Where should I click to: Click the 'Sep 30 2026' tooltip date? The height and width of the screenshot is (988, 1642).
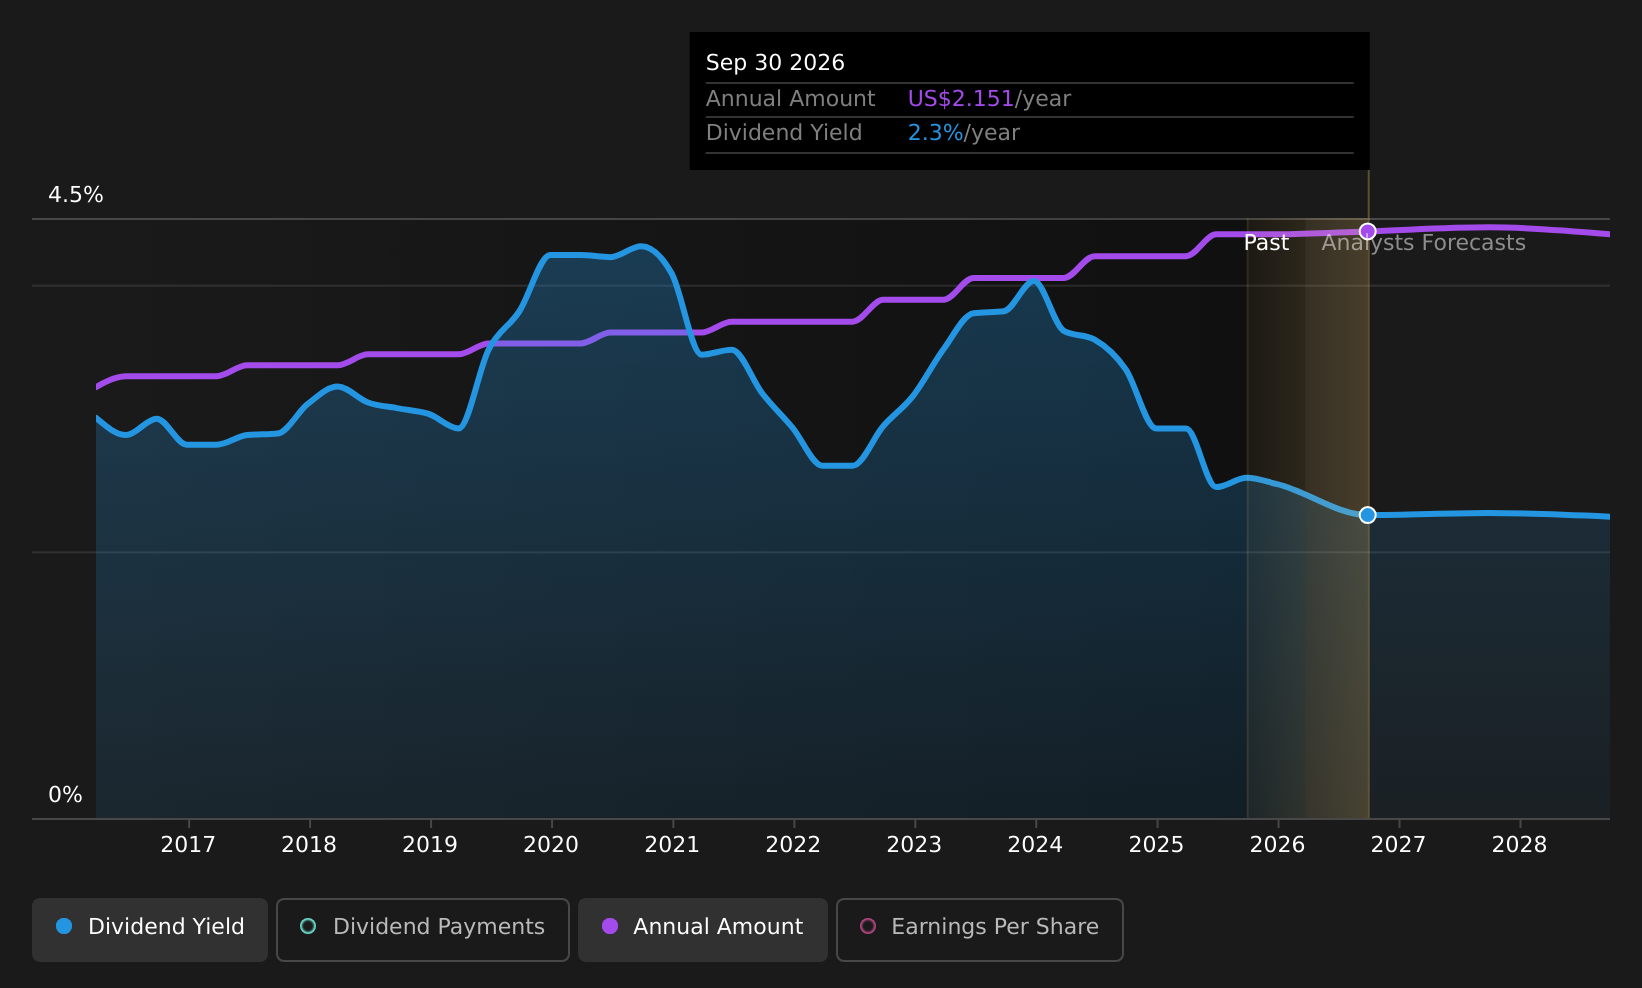pos(775,63)
